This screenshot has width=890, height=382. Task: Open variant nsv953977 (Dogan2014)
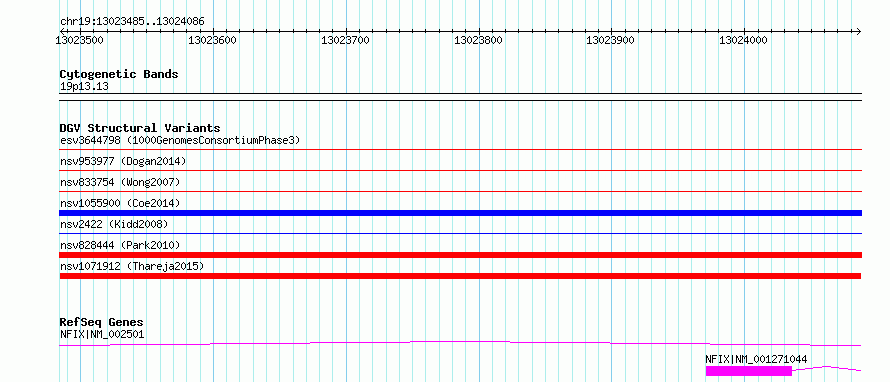pos(123,161)
